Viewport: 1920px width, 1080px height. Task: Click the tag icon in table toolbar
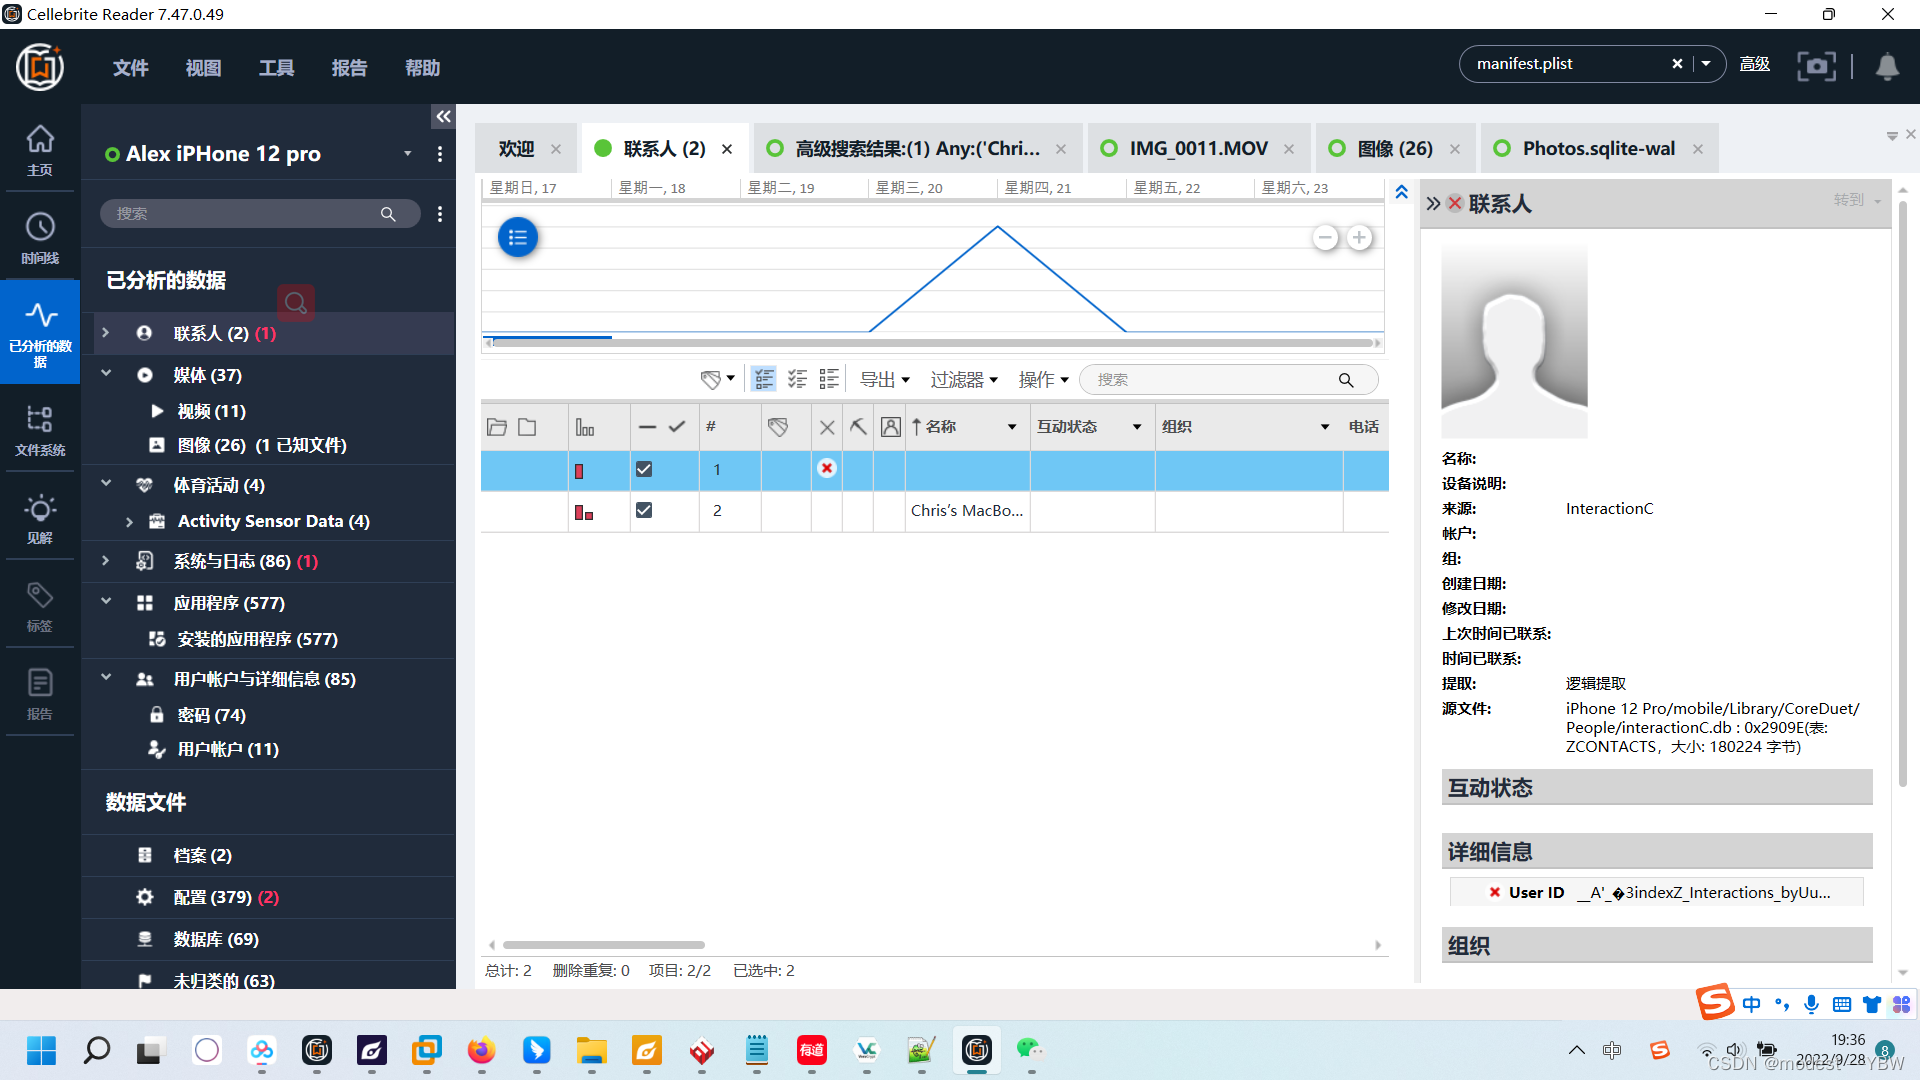coord(711,380)
